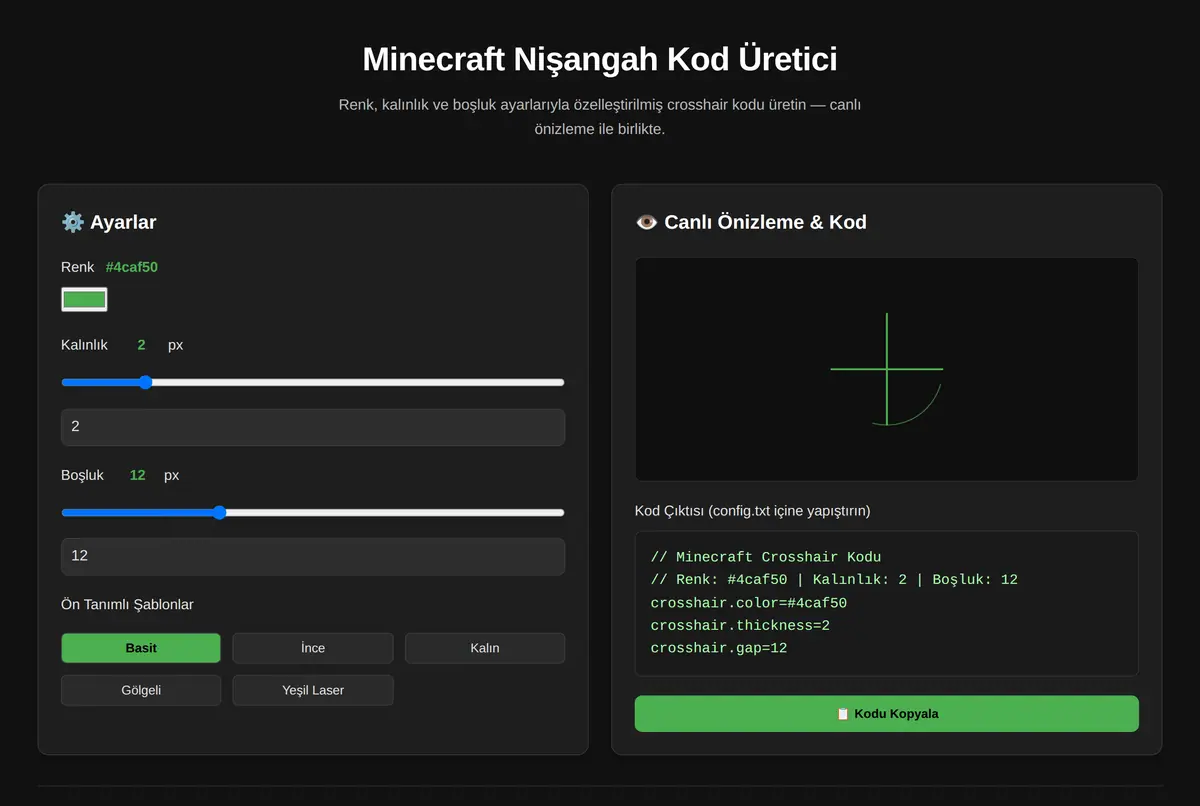Click the Ön Tanımlı Şablonlar label
This screenshot has height=806, width=1200.
coord(128,605)
